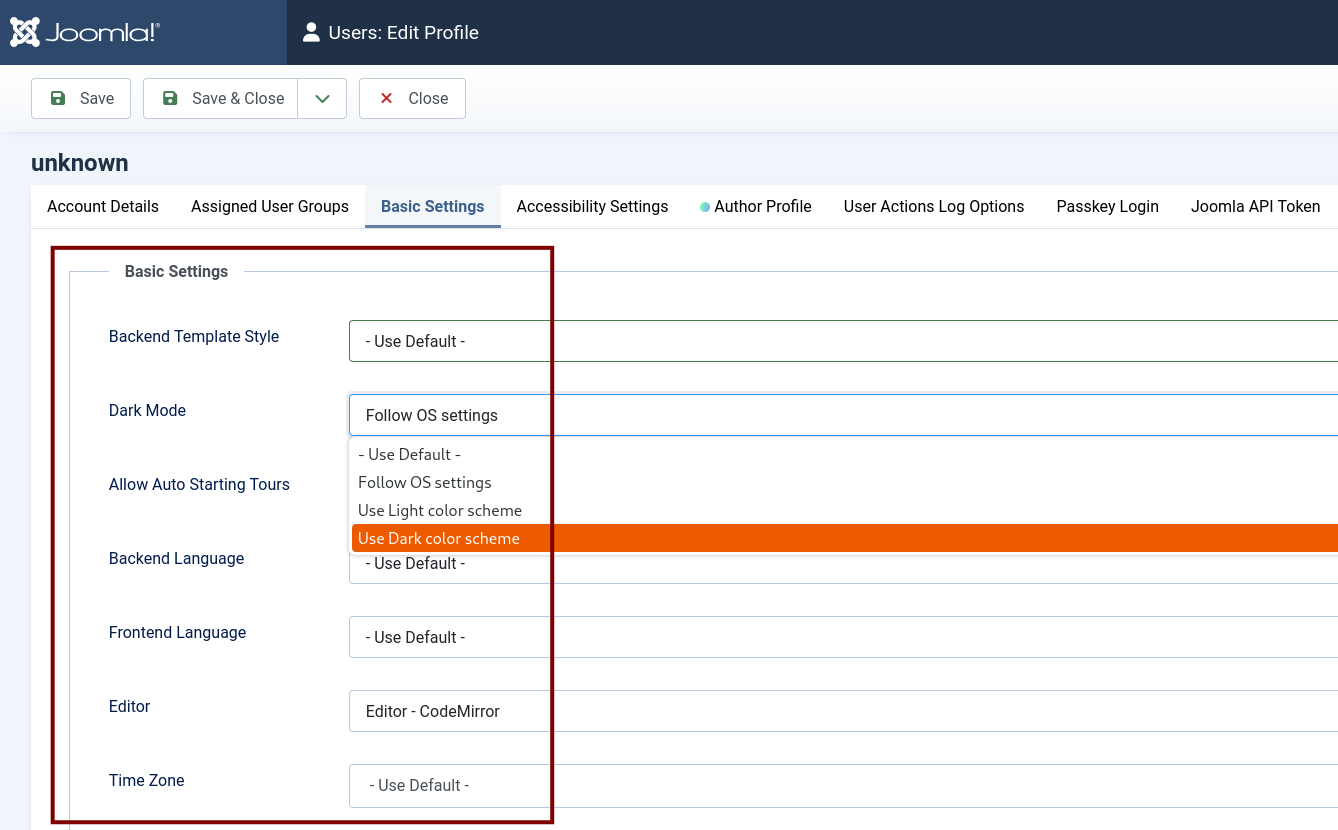Screen dimensions: 1338x830
Task: Pick the Follow OS settings list option
Action: [425, 482]
